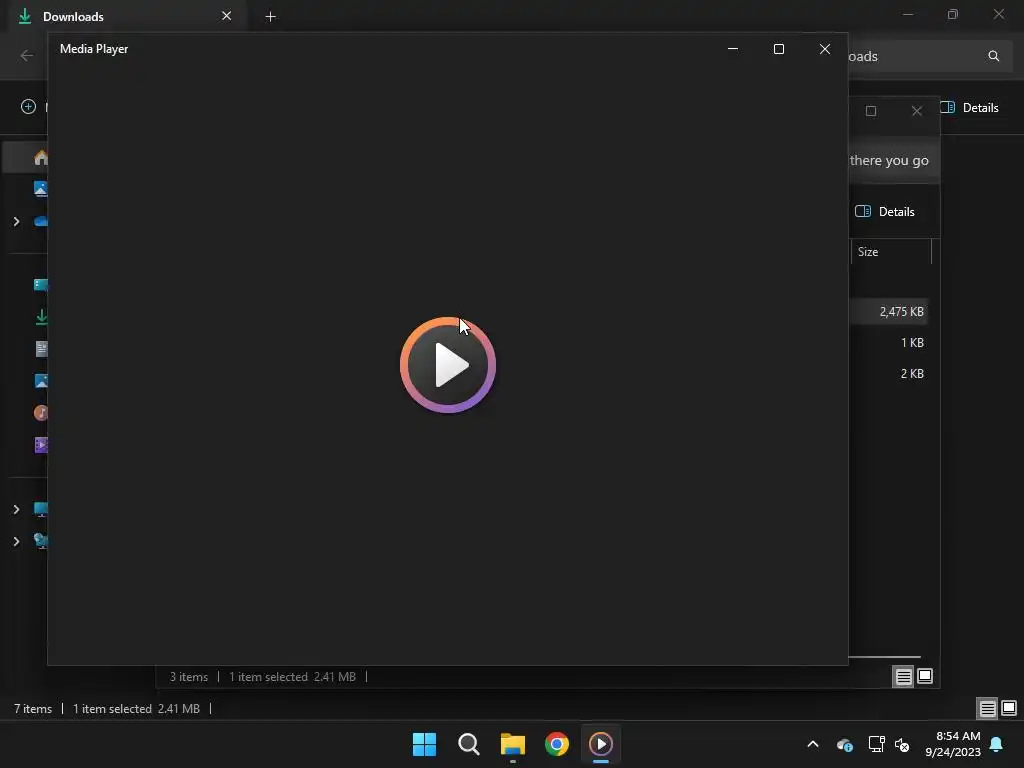Image resolution: width=1024 pixels, height=768 pixels.
Task: Select Network in the sidebar
Action: (x=40, y=541)
